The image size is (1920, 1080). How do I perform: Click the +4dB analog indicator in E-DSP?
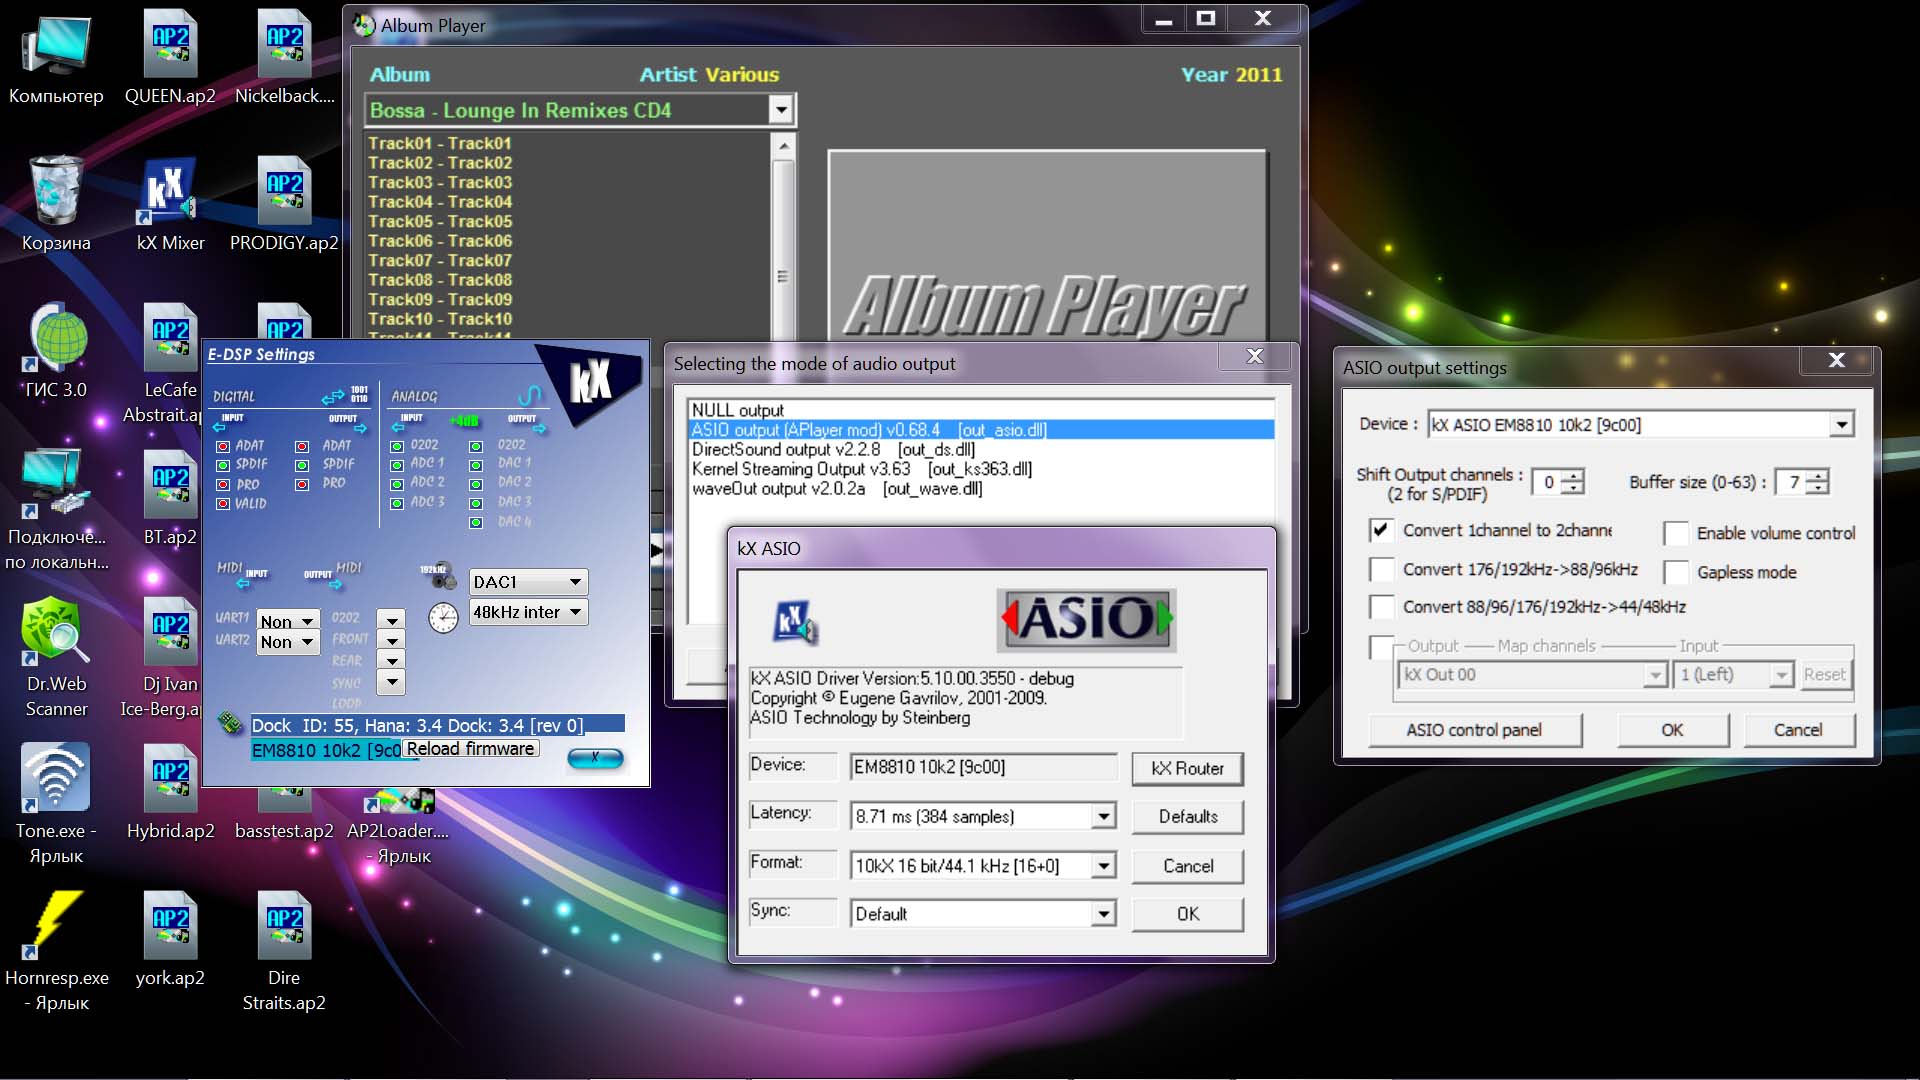click(463, 421)
